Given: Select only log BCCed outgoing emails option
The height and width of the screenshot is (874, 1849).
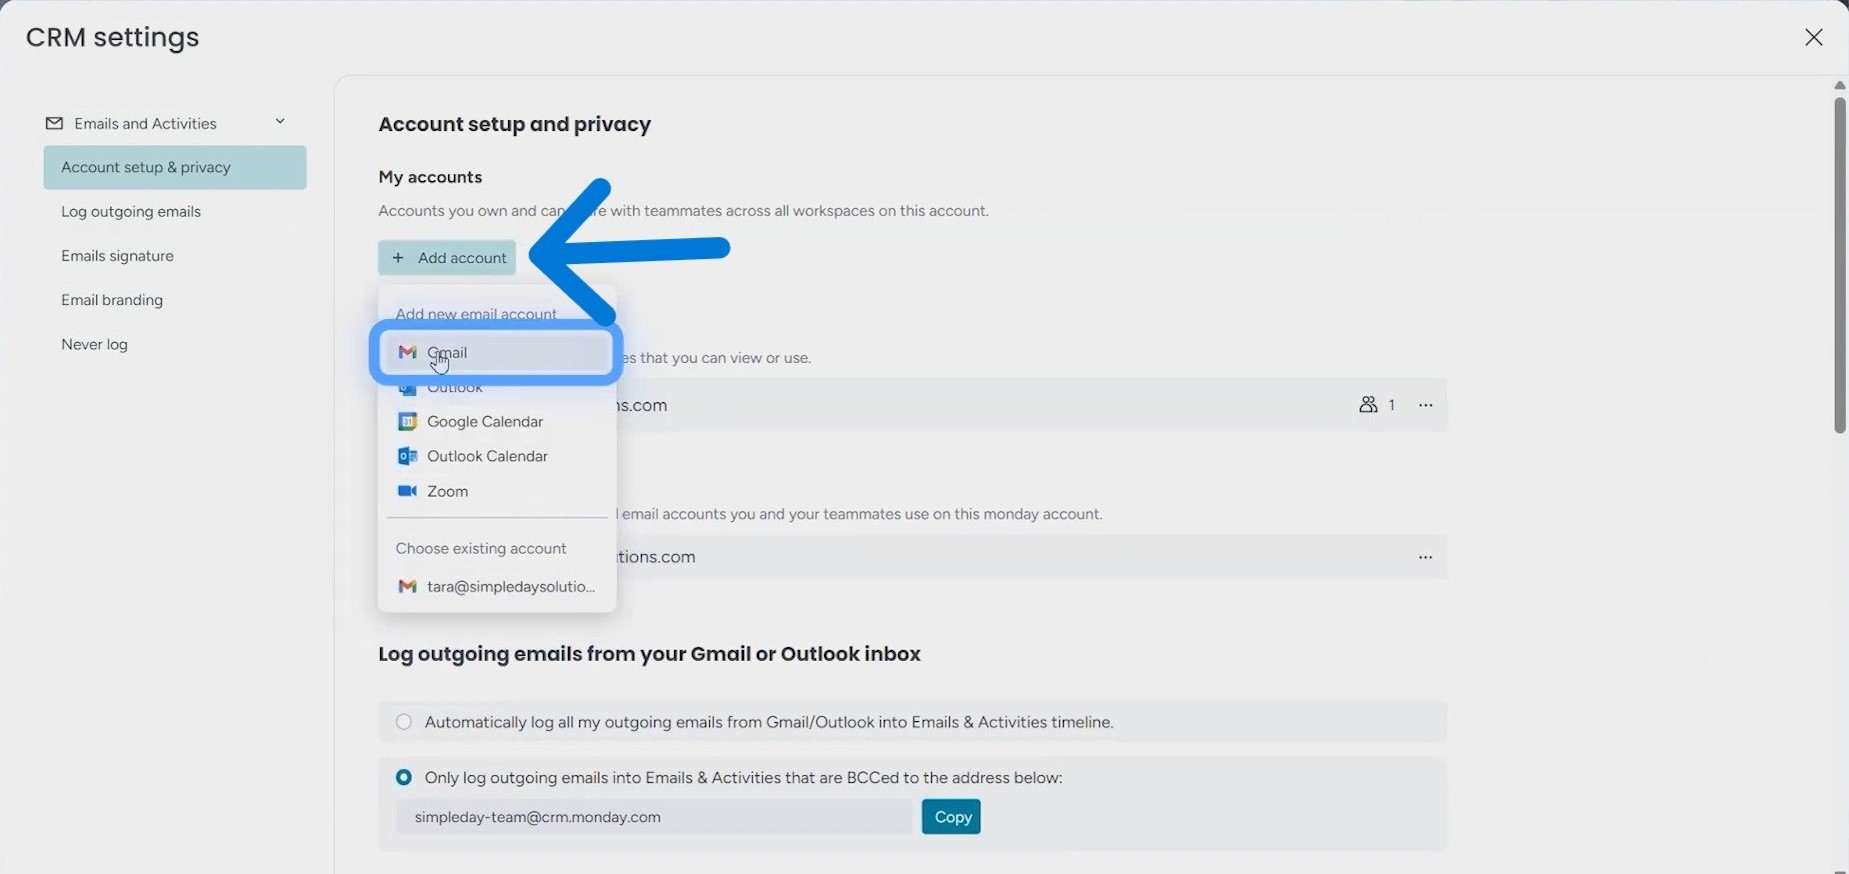Looking at the screenshot, I should tap(404, 777).
